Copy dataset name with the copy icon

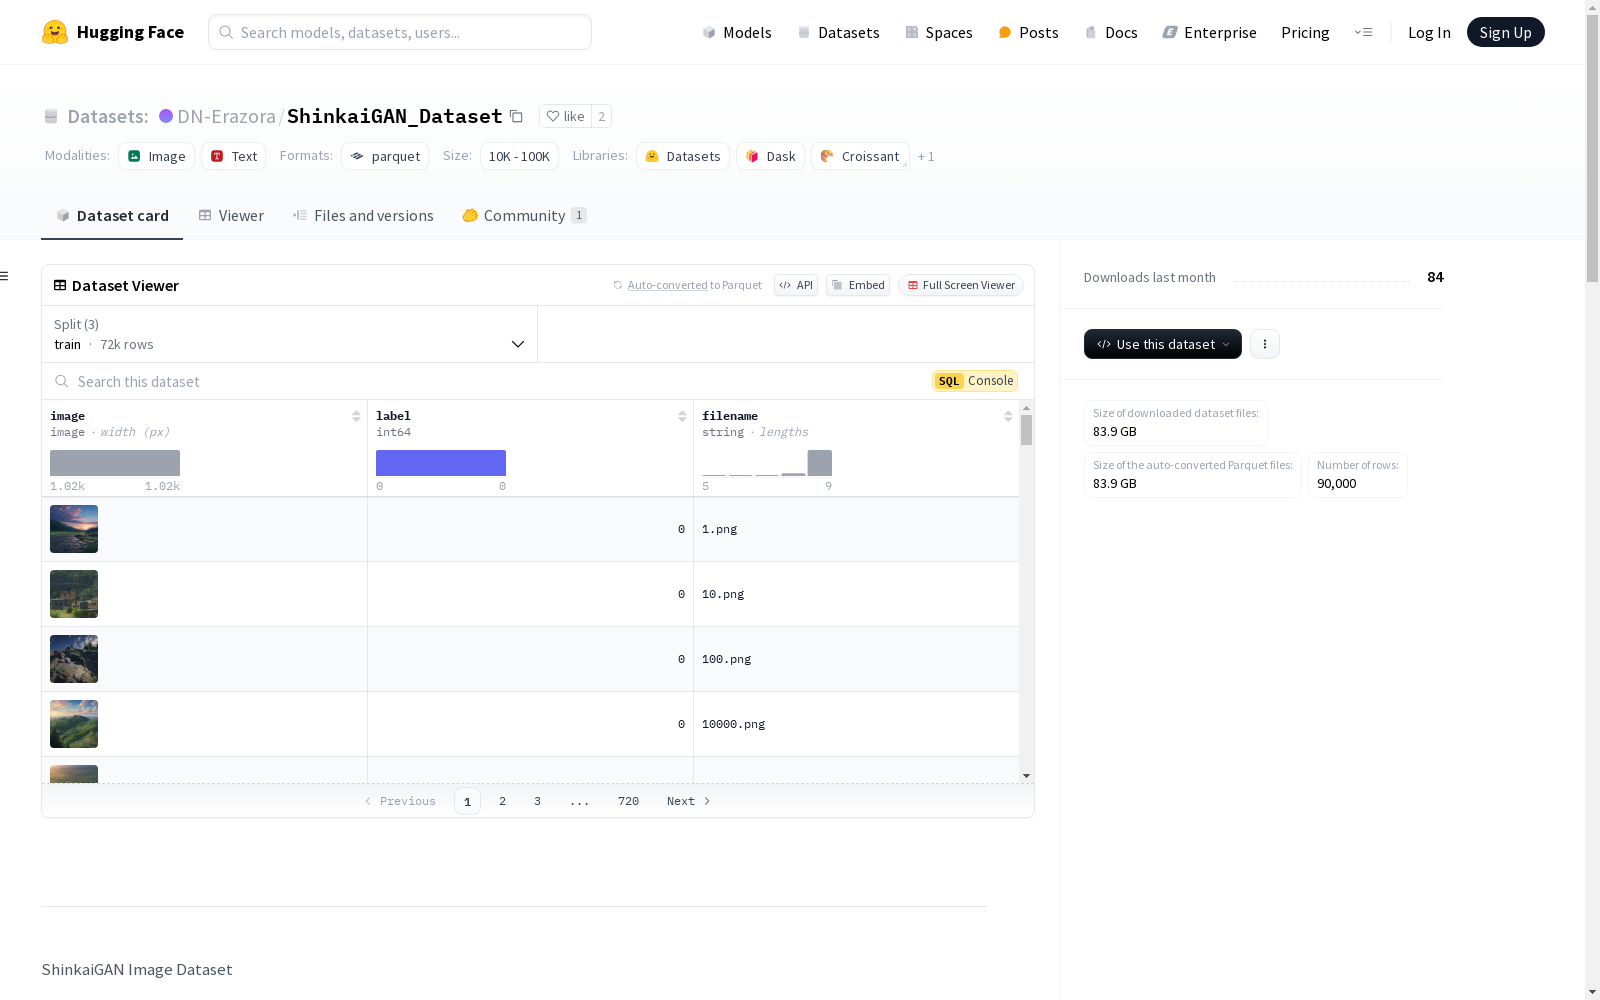pos(516,116)
